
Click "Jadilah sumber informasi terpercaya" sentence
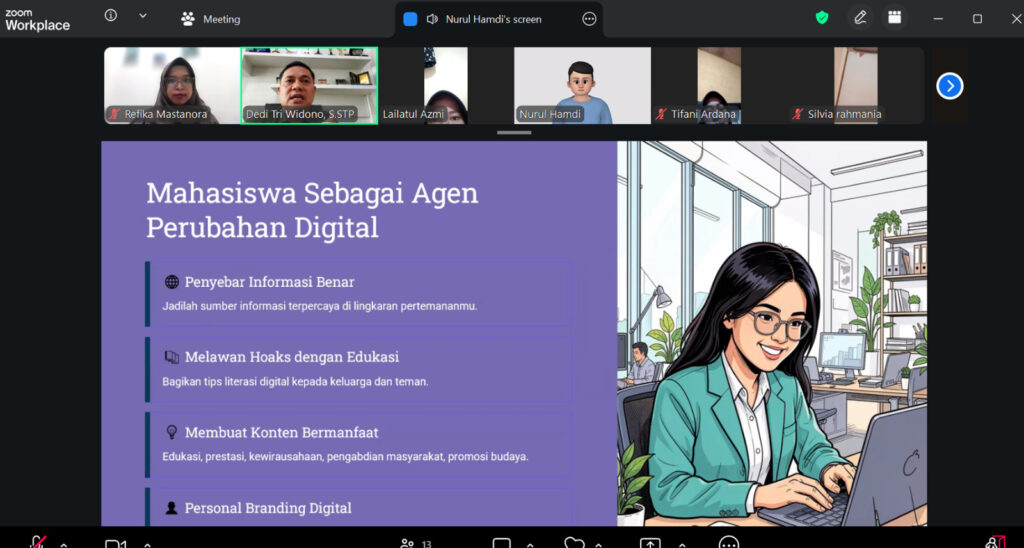(x=320, y=306)
